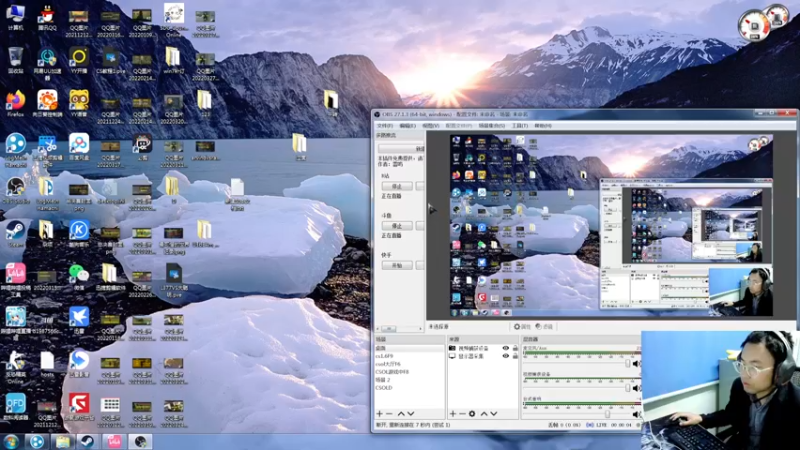Move selected scene down with arrow

[411, 414]
